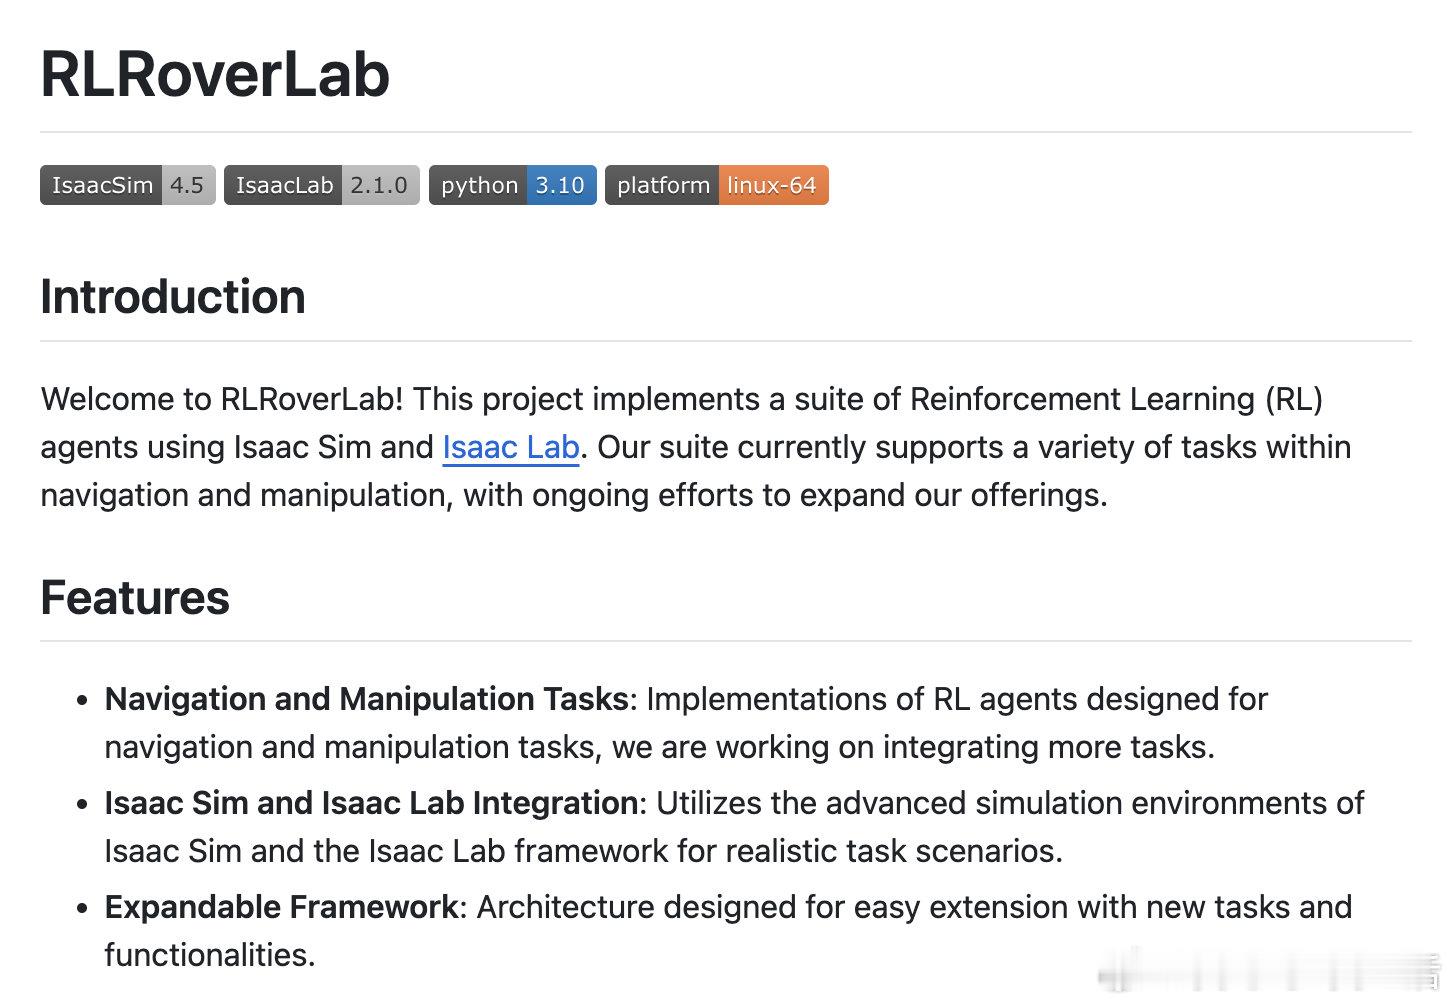Click the python 3.10 badge
Screen dimensions: 1454x1006
click(513, 185)
